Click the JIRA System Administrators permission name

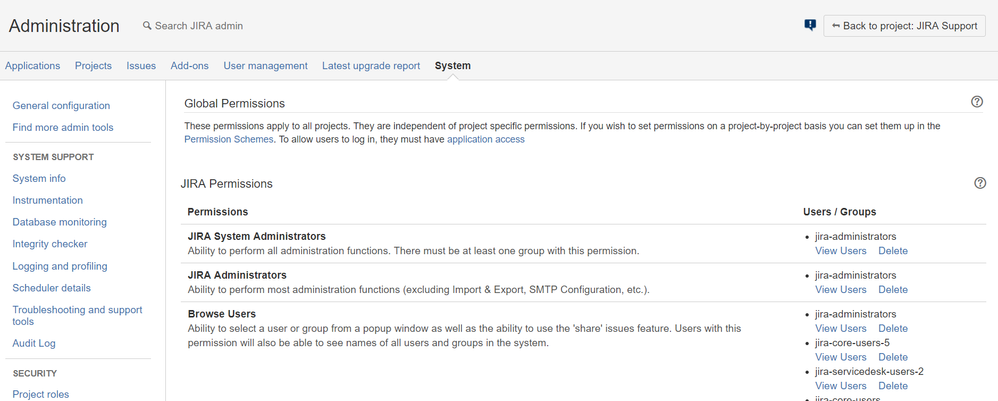click(x=257, y=236)
